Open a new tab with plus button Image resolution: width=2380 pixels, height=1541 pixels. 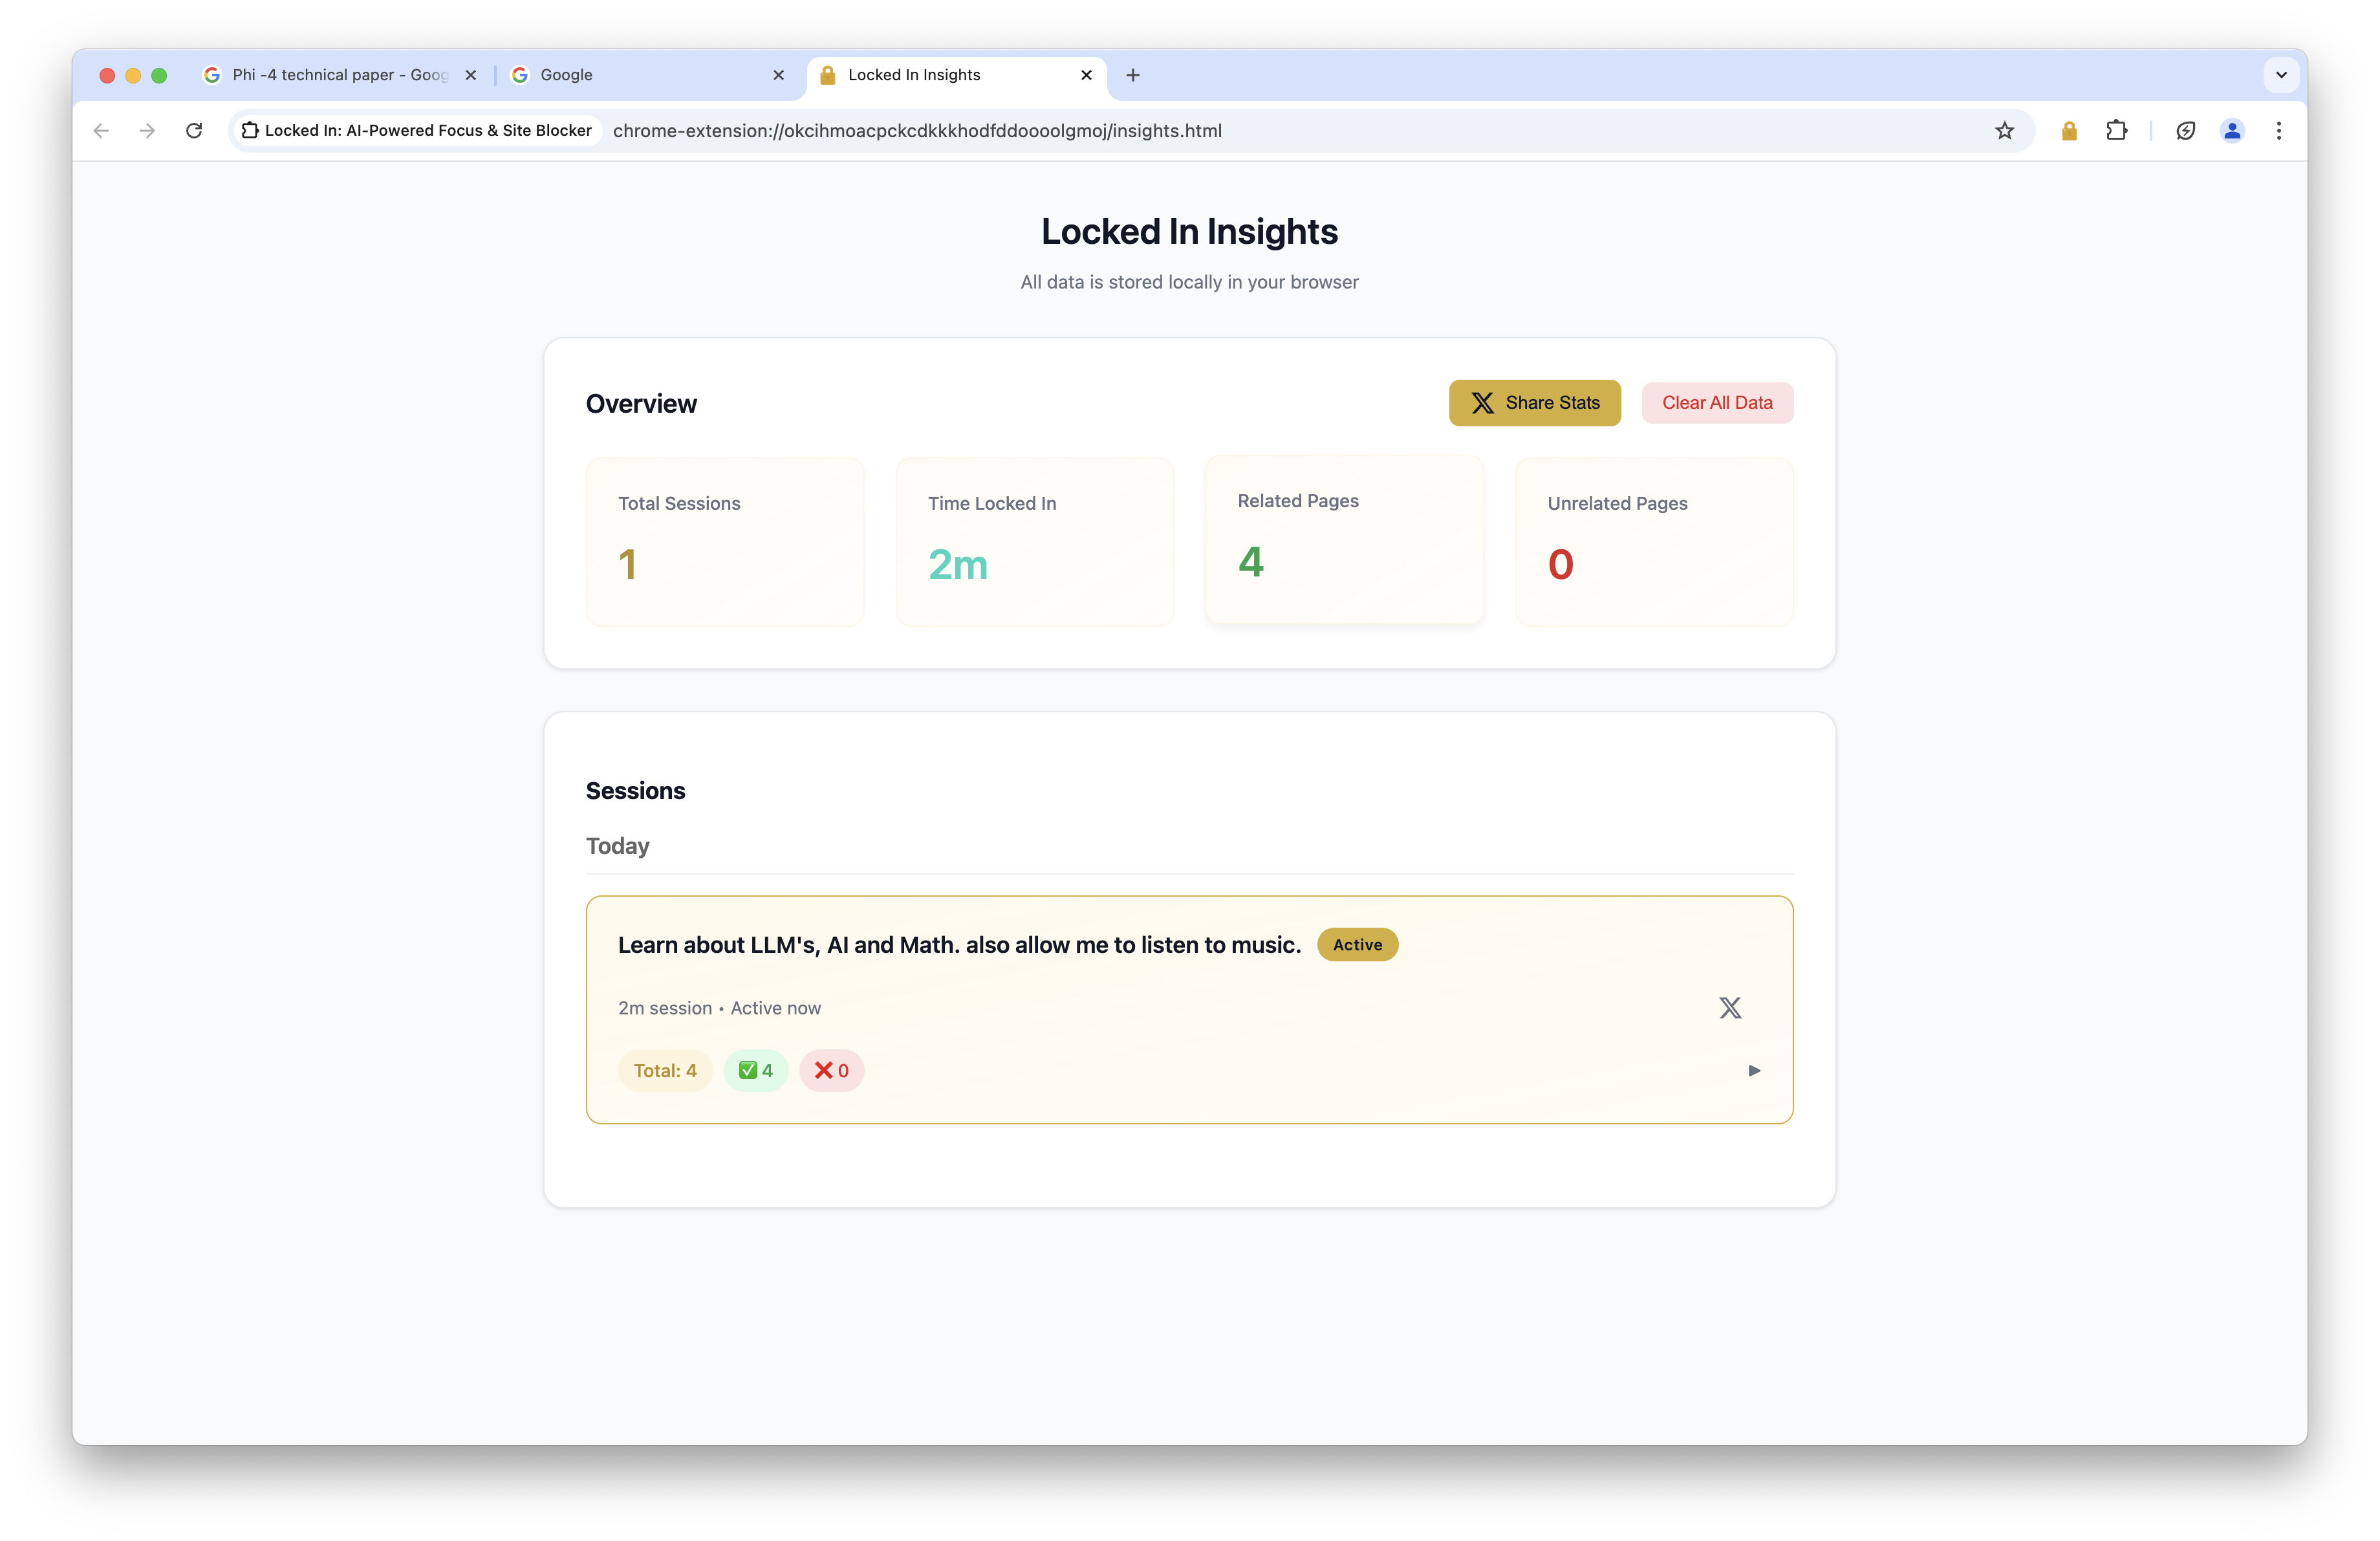tap(1133, 75)
